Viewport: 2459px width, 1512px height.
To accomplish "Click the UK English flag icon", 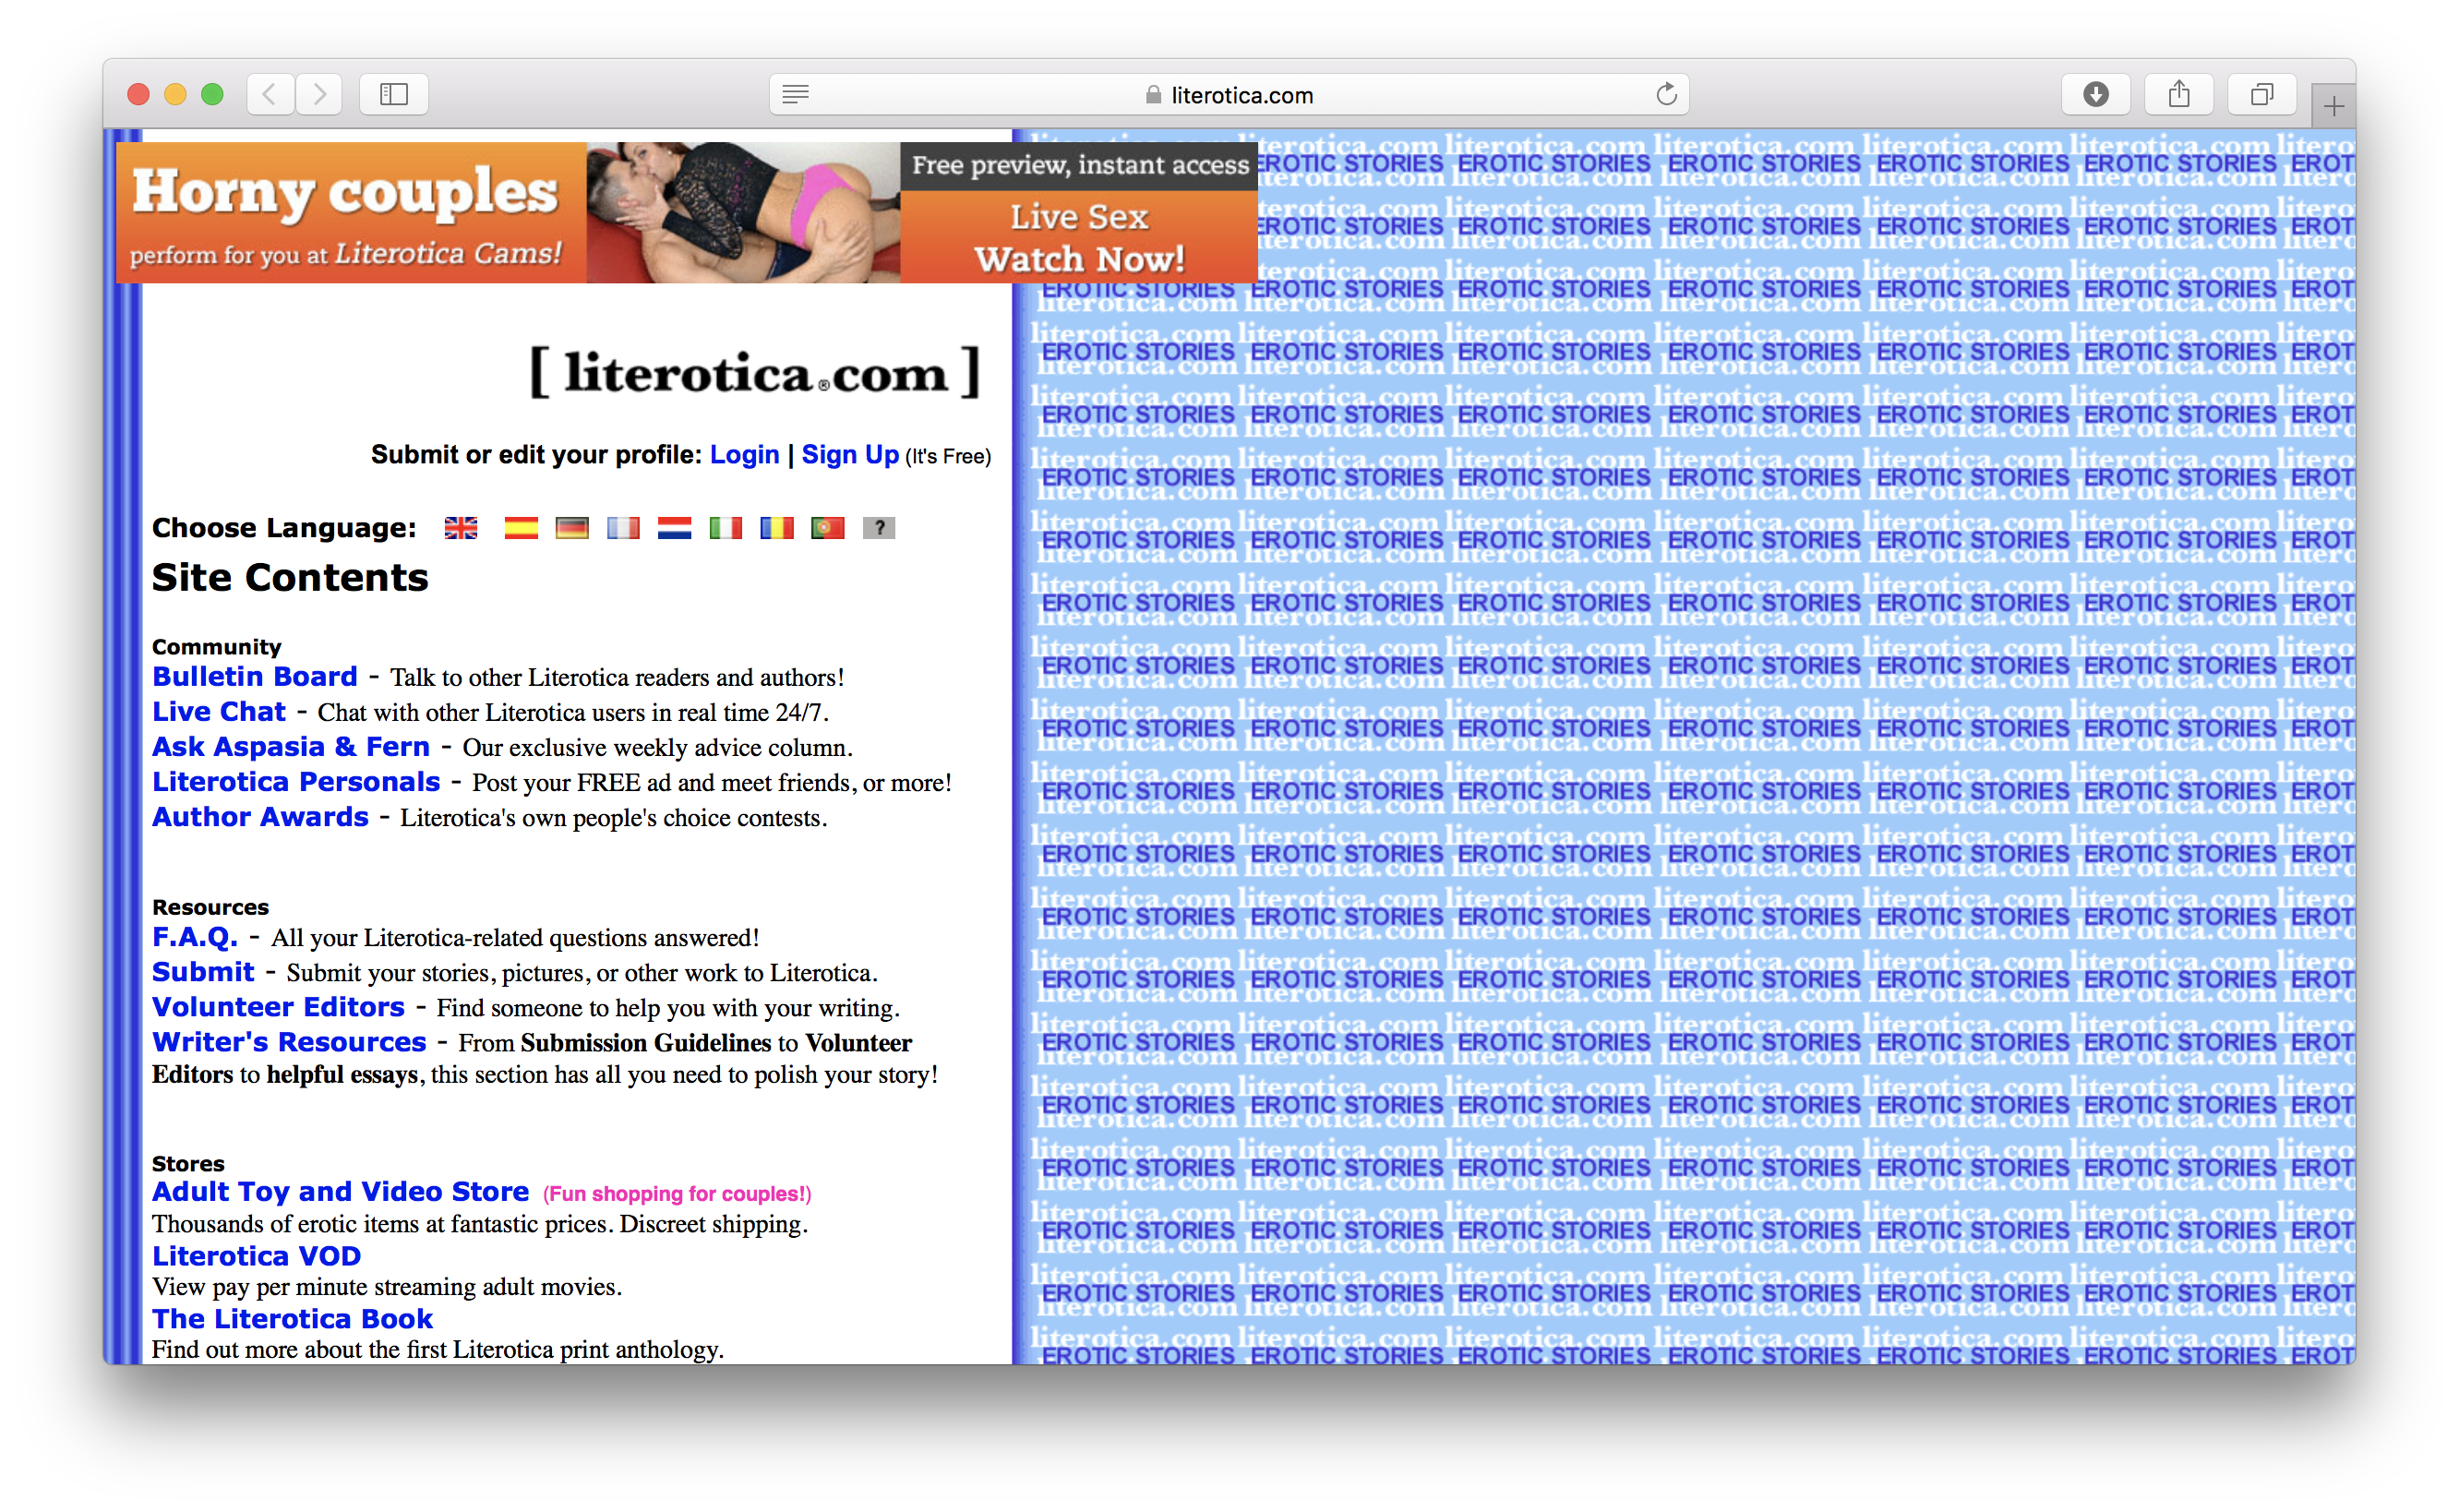I will point(465,527).
